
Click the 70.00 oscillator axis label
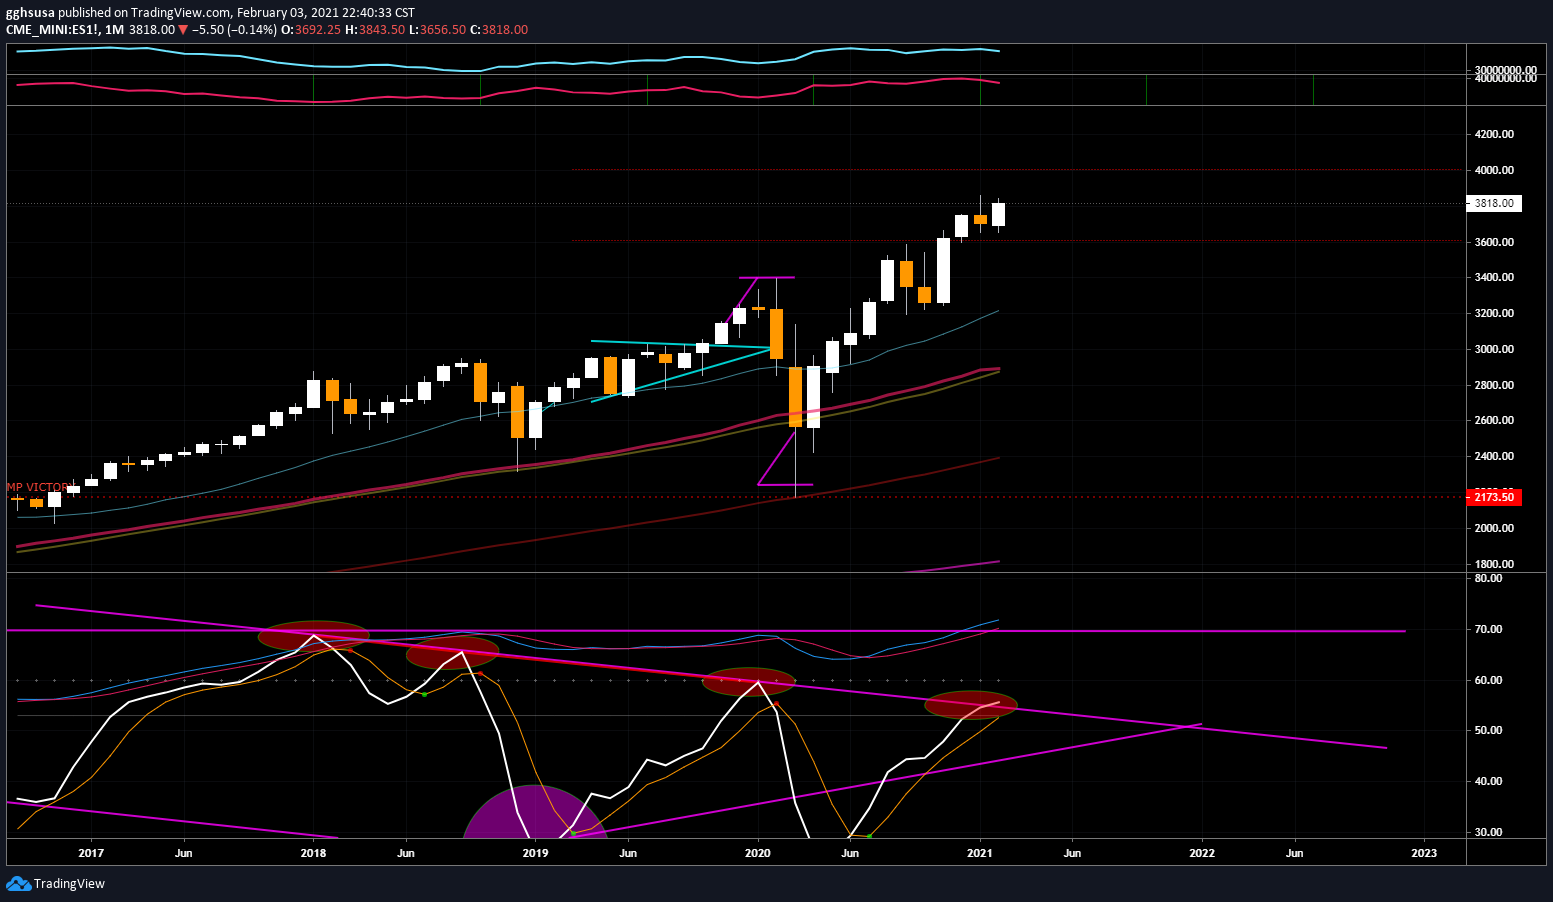1488,629
